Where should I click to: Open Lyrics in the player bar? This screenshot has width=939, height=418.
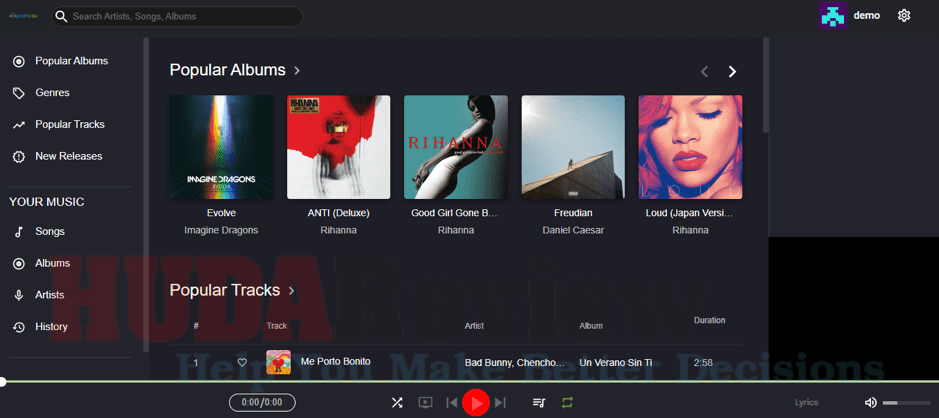coord(806,403)
